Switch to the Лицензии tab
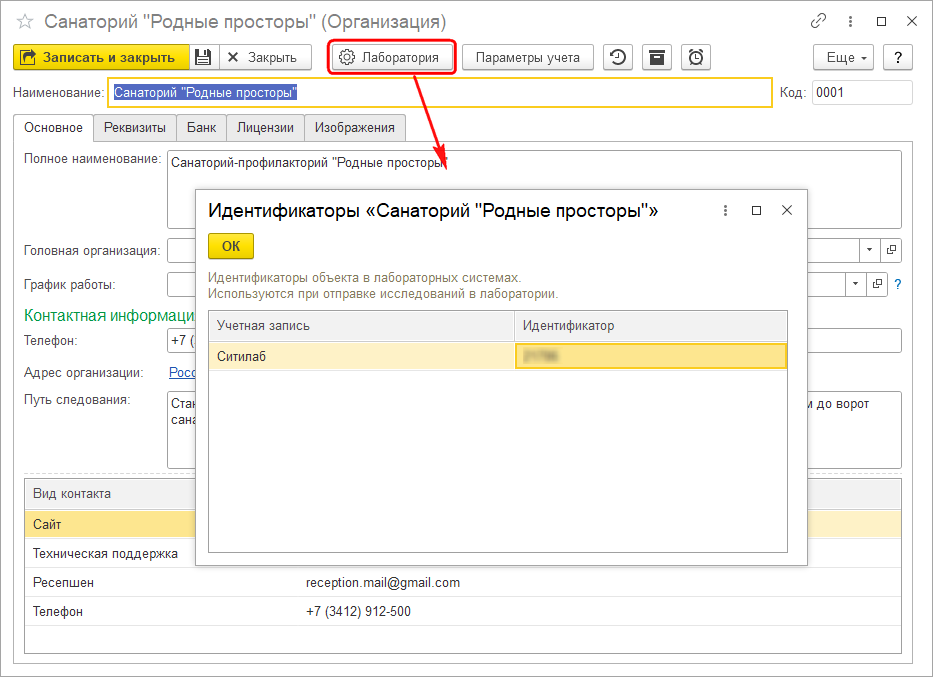933x677 pixels. pyautogui.click(x=265, y=127)
